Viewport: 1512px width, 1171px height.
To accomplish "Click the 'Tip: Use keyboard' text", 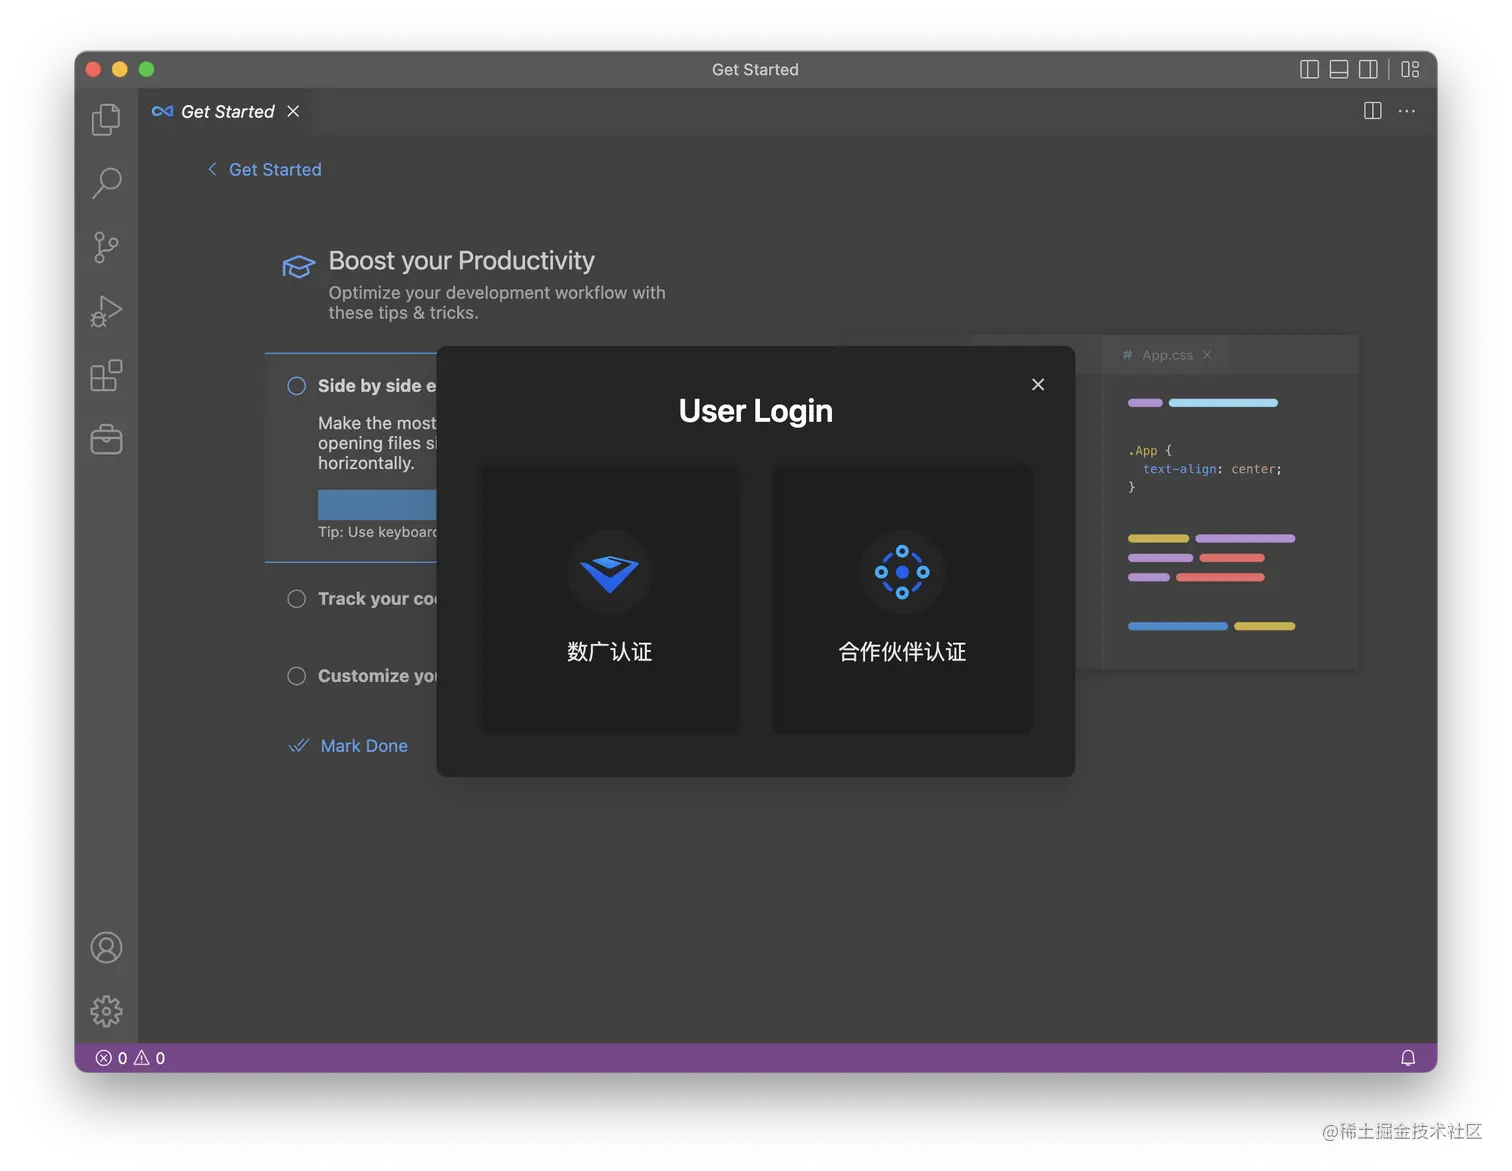I will click(377, 532).
